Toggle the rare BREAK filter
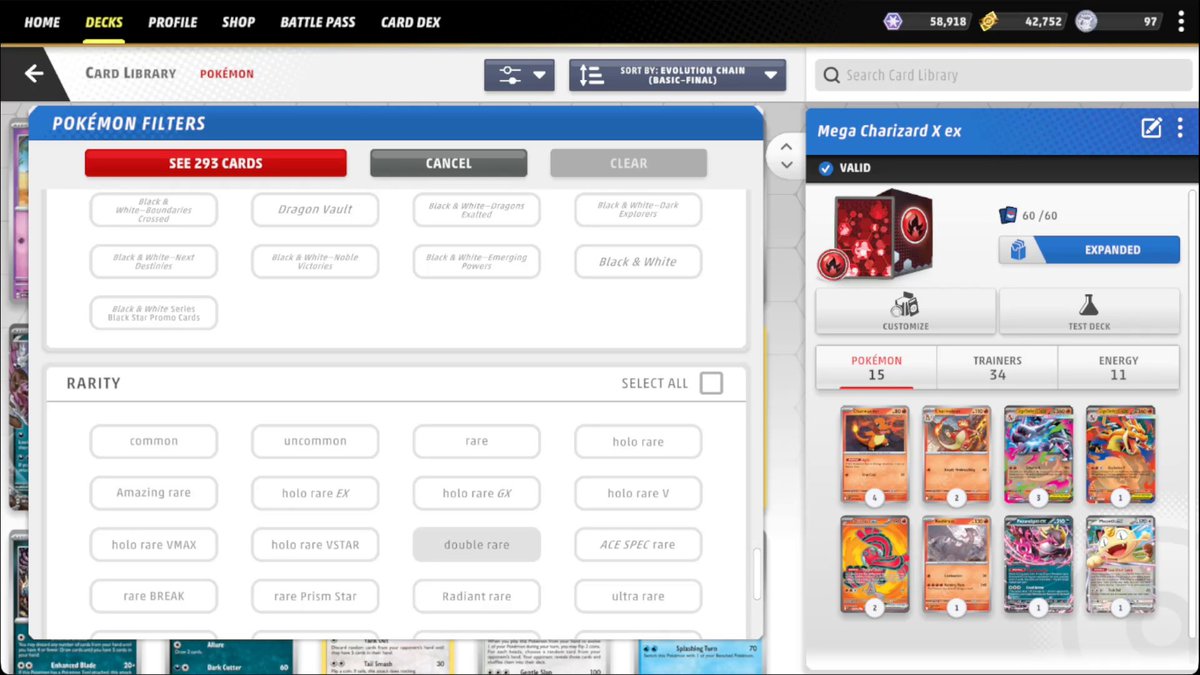 pos(154,596)
